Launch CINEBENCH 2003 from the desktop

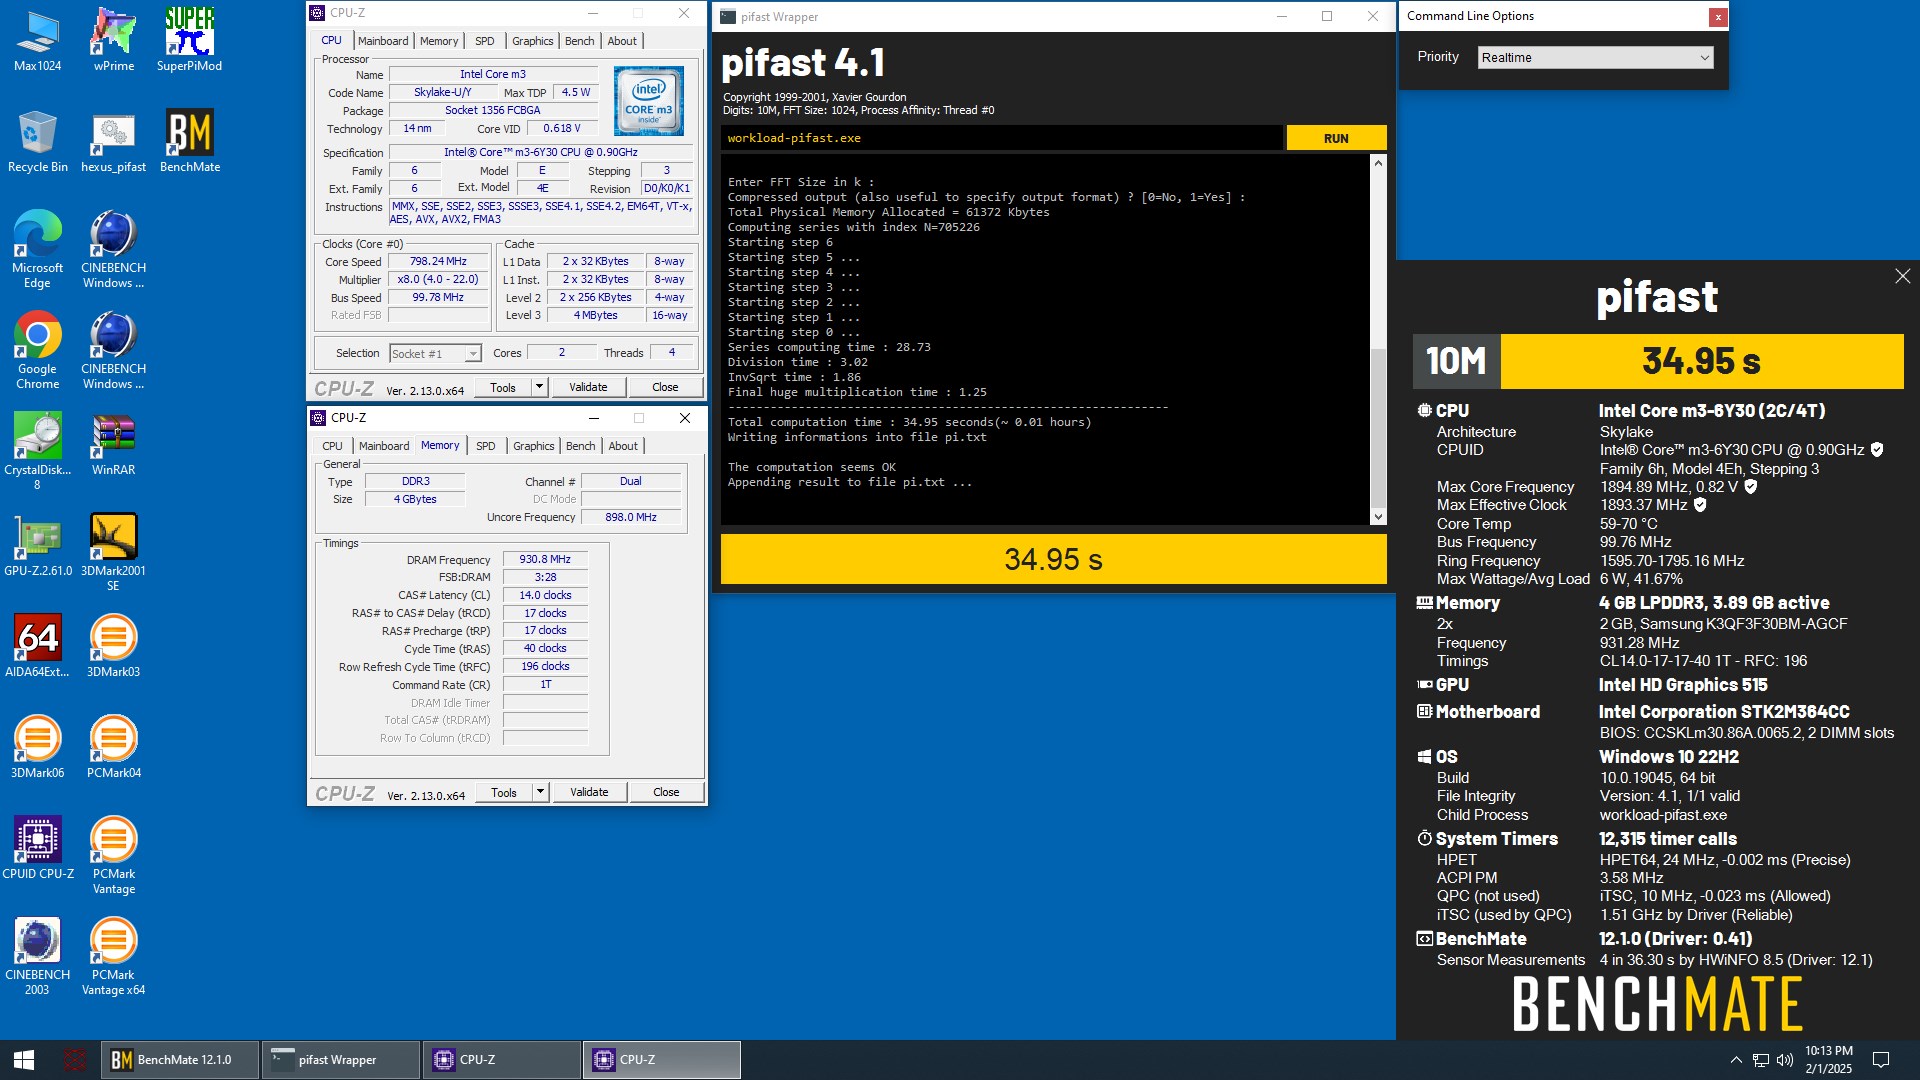37,956
